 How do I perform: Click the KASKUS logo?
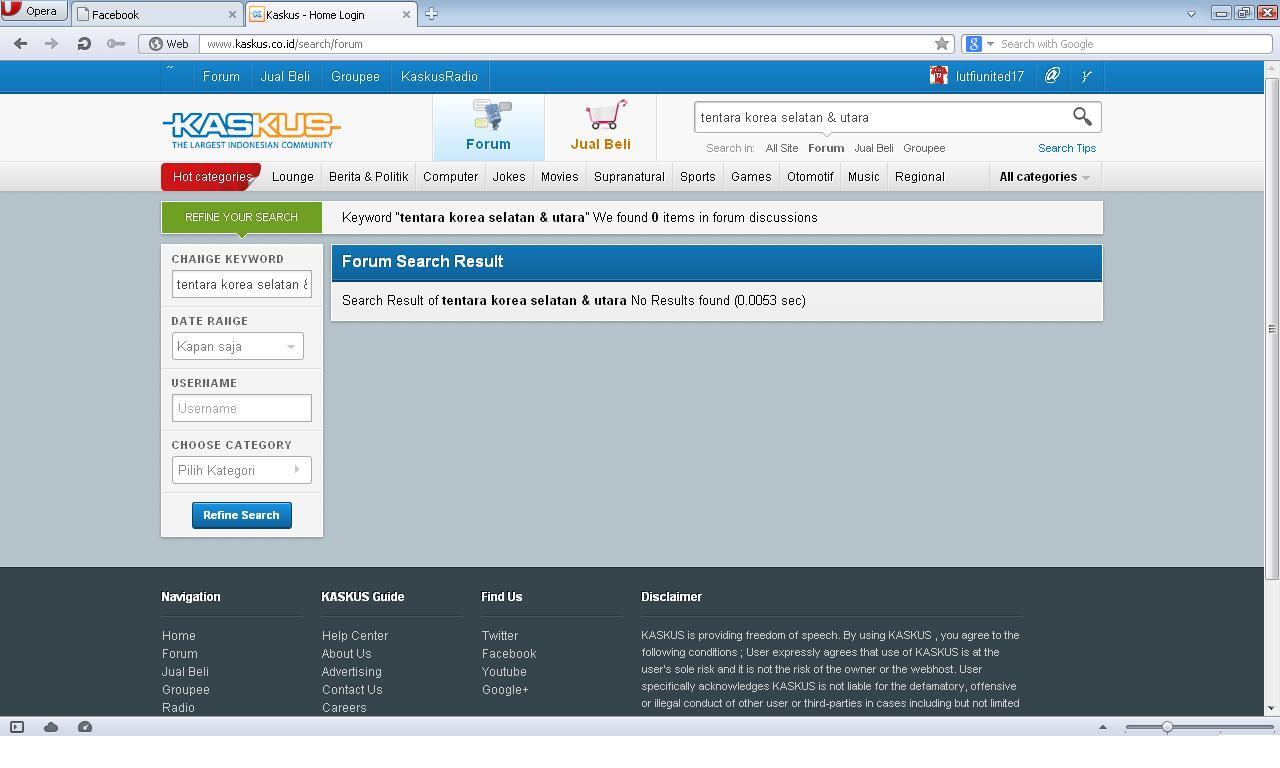(x=251, y=129)
